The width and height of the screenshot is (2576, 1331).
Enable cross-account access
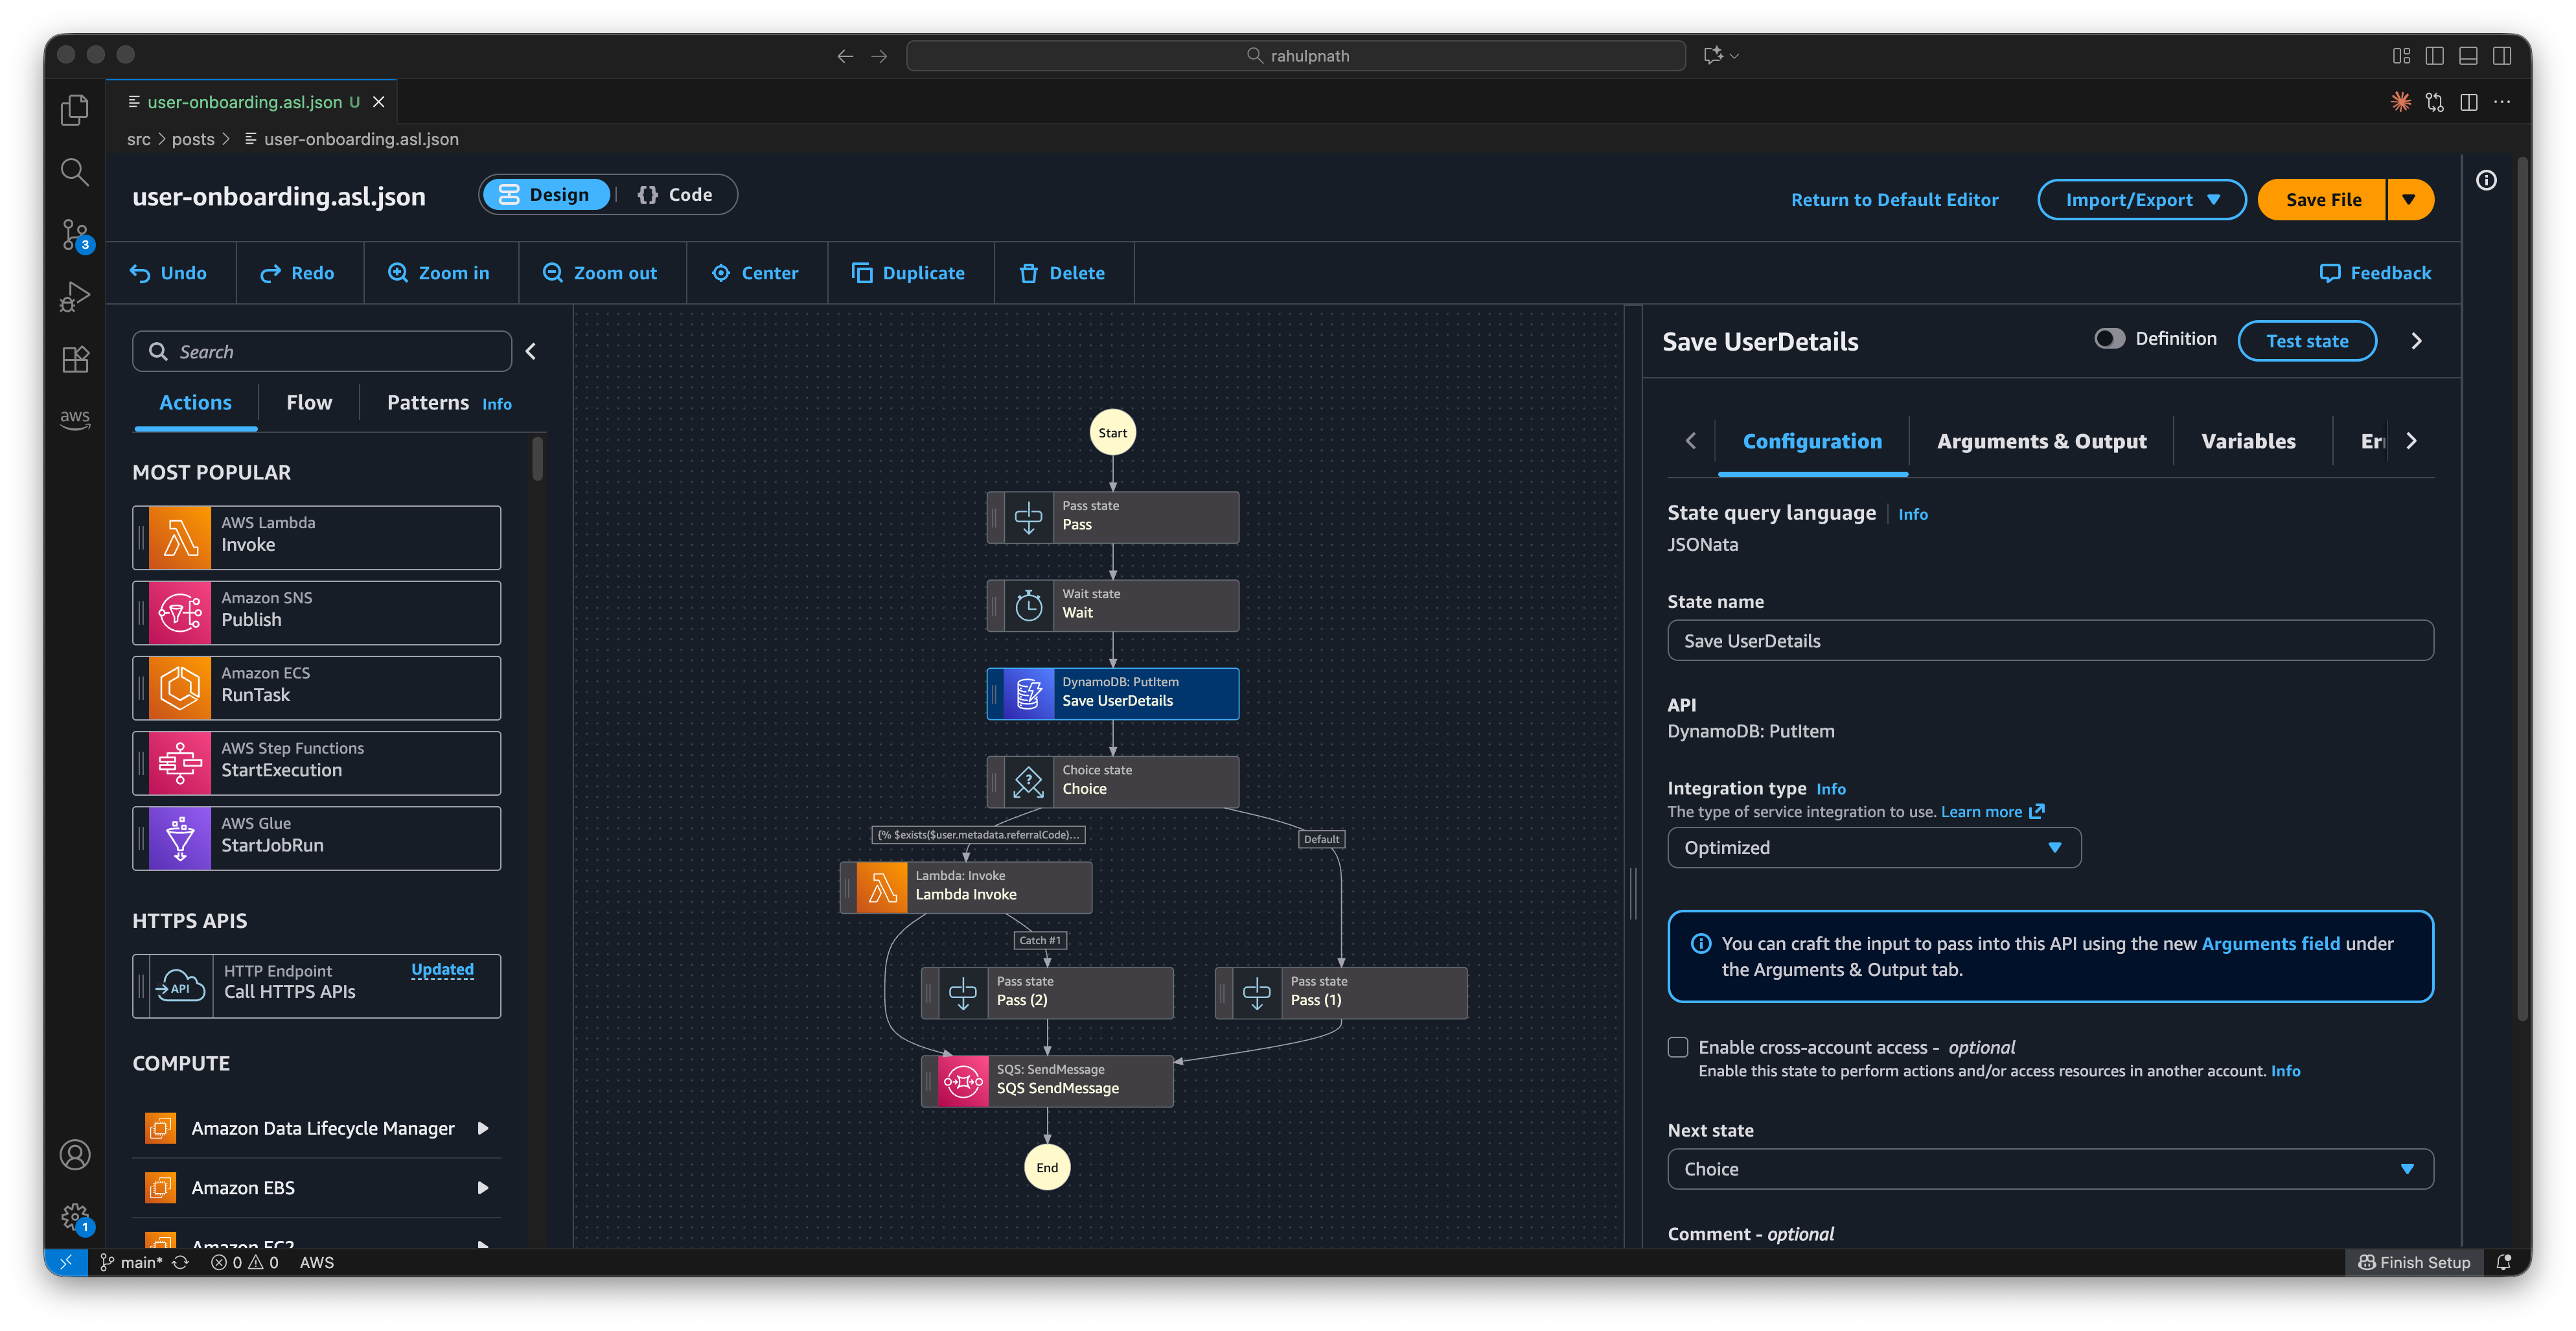tap(1678, 1047)
